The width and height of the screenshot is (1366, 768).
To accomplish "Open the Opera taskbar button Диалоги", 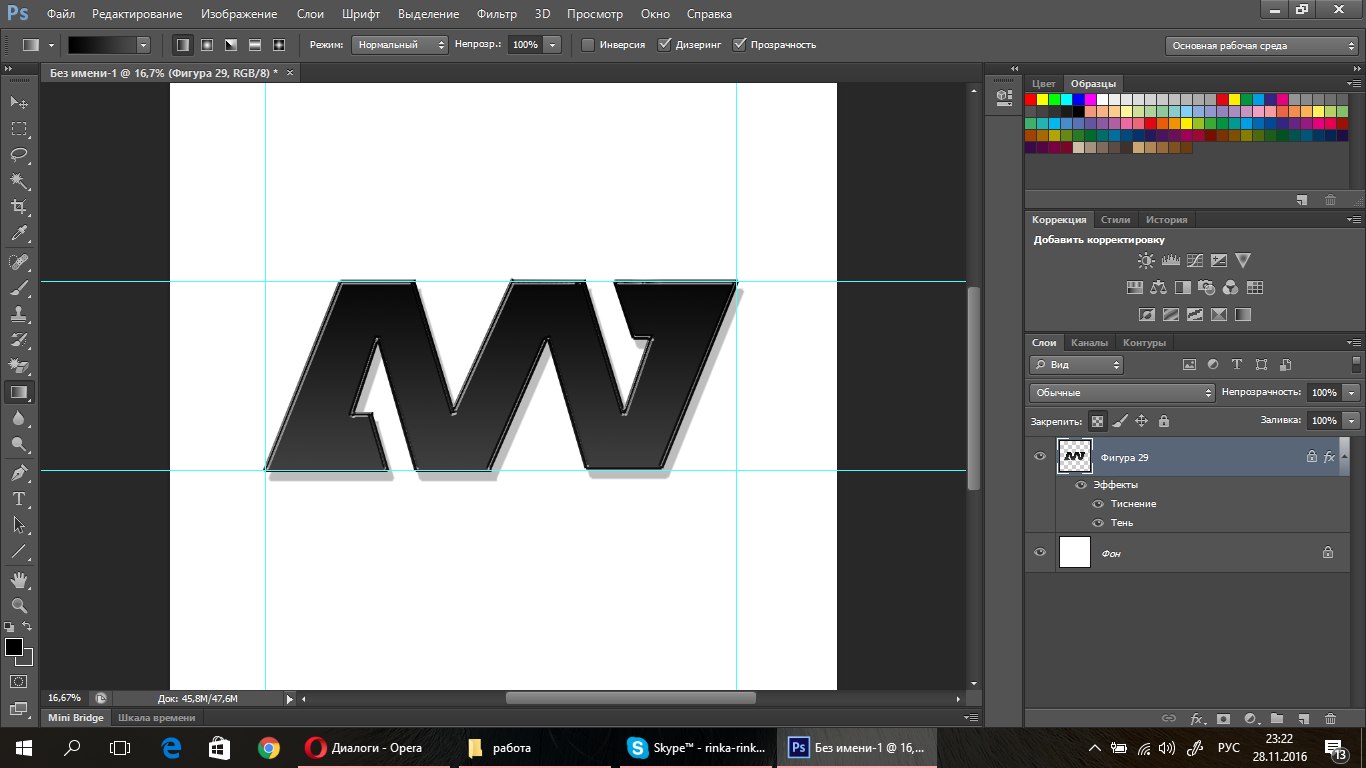I will (x=378, y=747).
